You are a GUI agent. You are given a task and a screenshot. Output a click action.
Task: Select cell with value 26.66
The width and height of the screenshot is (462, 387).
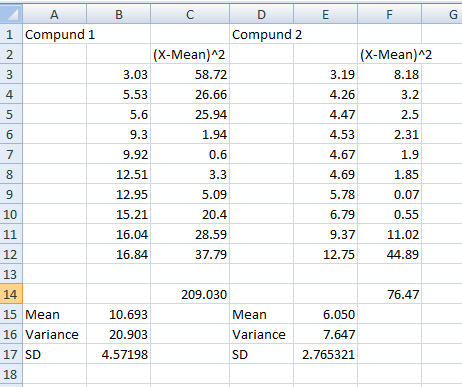(x=190, y=94)
